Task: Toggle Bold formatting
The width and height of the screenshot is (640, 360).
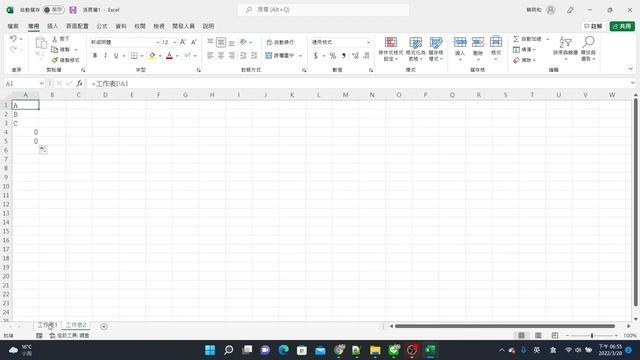Action: (x=95, y=56)
